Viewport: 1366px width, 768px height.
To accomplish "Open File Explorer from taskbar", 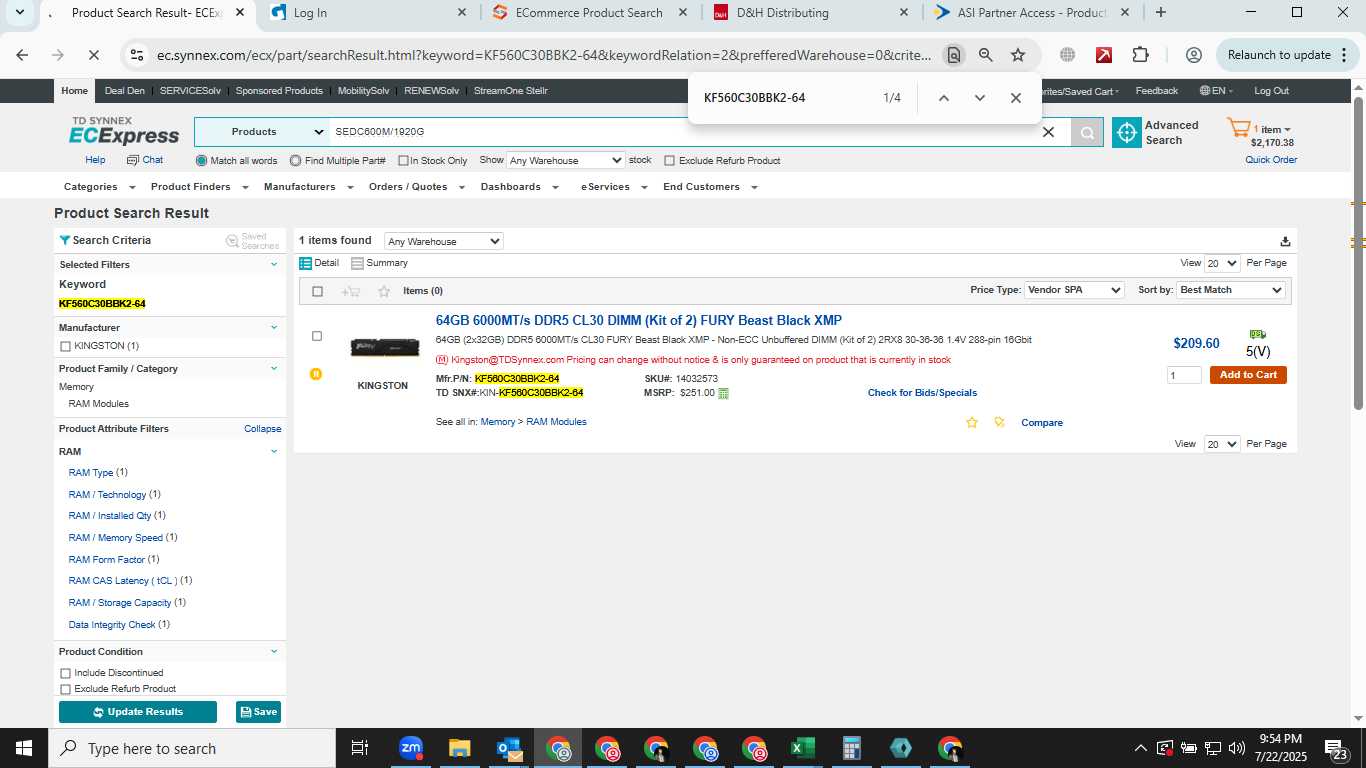I will [460, 748].
